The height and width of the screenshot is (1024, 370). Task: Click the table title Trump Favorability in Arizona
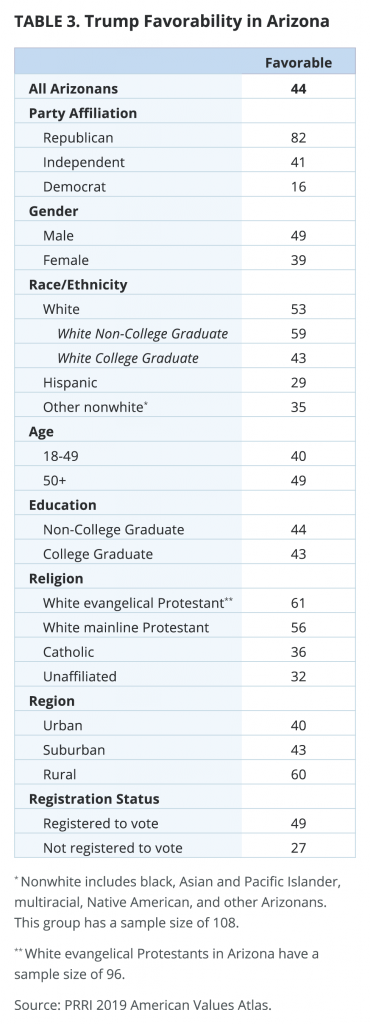coord(172,22)
